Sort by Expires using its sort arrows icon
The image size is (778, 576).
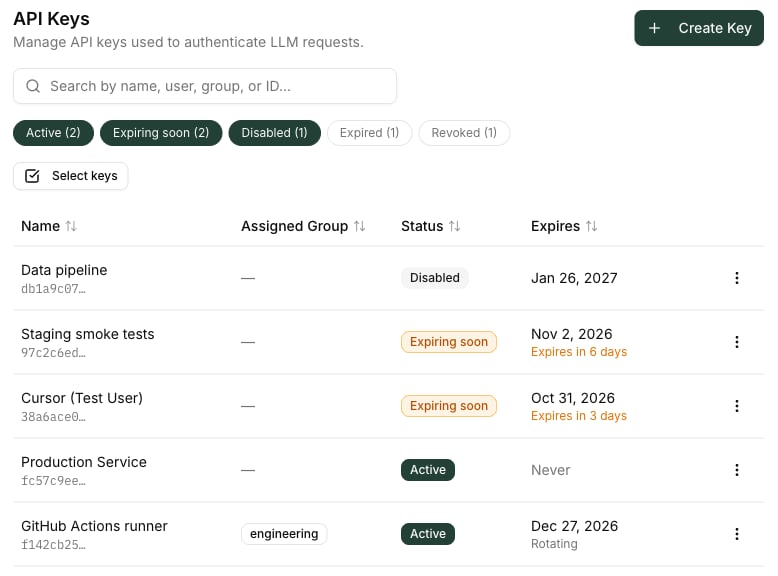click(591, 226)
